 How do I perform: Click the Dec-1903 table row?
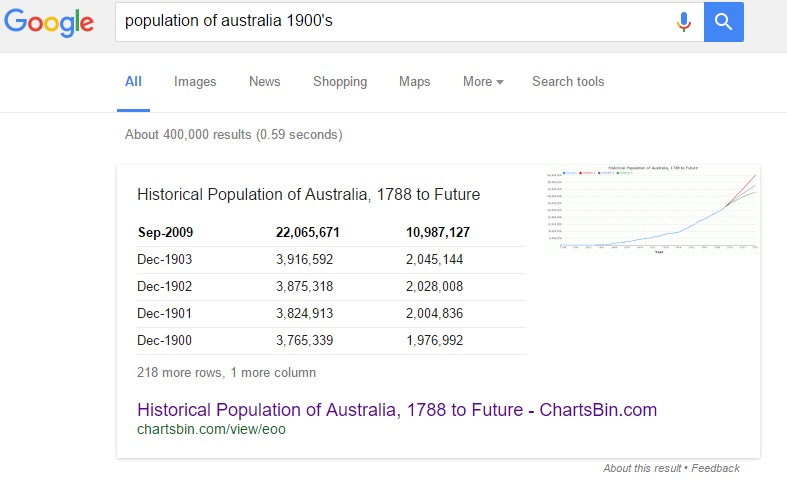pos(330,259)
